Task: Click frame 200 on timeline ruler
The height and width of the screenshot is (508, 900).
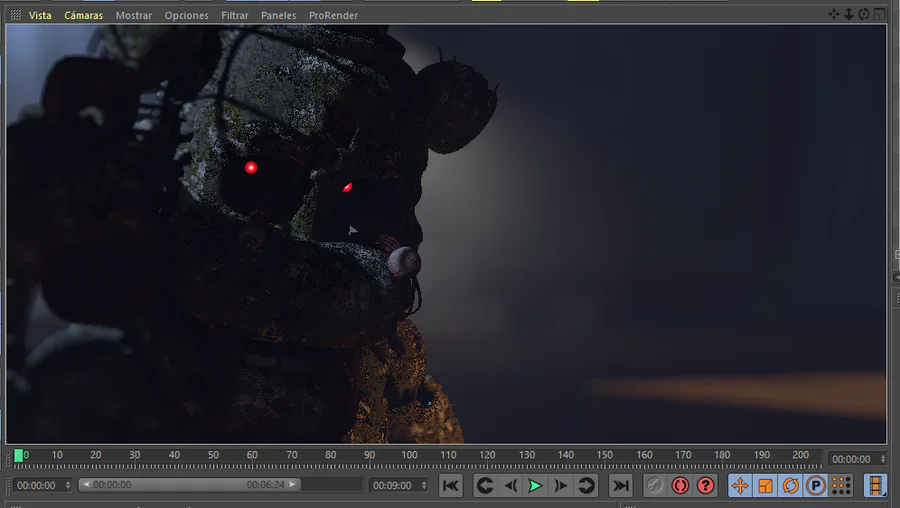Action: (x=800, y=455)
